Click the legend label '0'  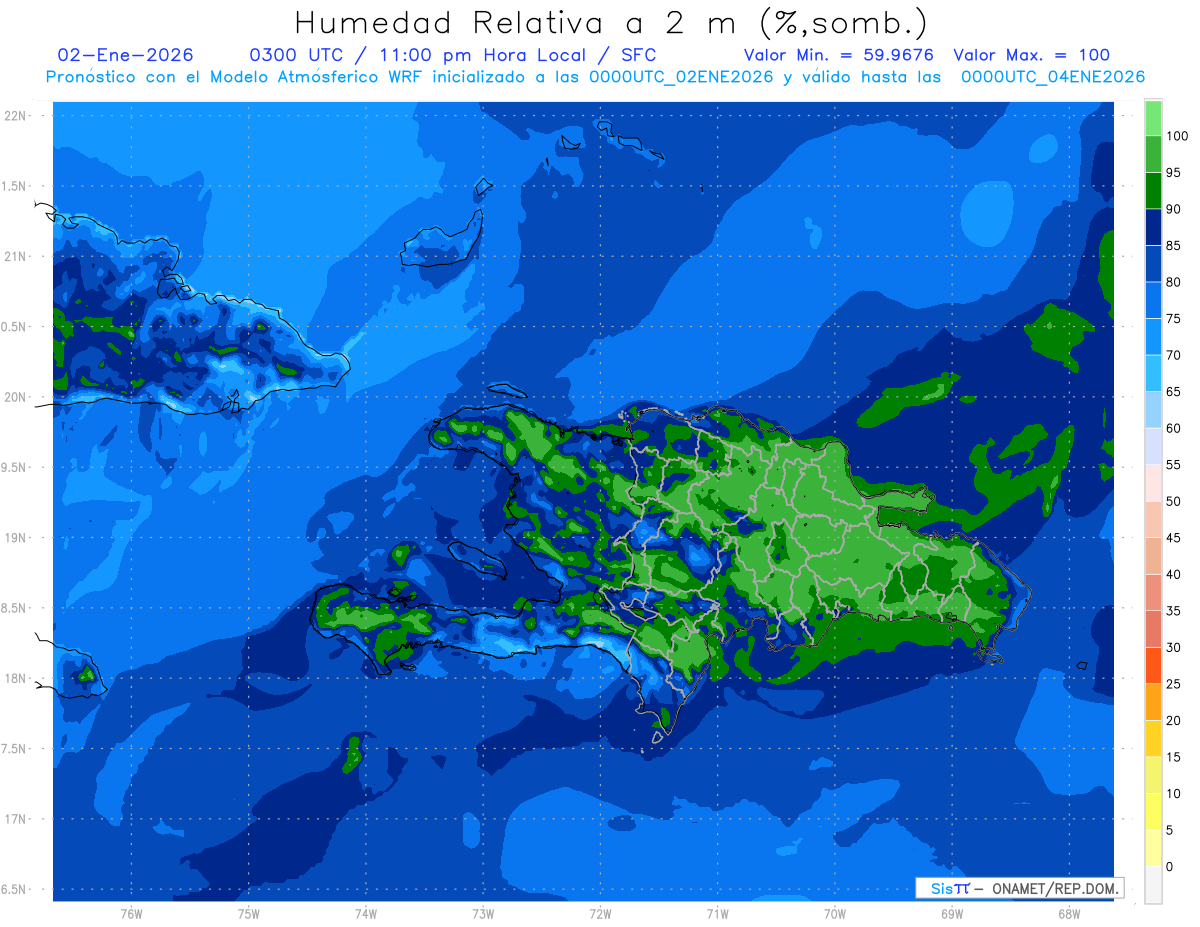click(x=1169, y=866)
